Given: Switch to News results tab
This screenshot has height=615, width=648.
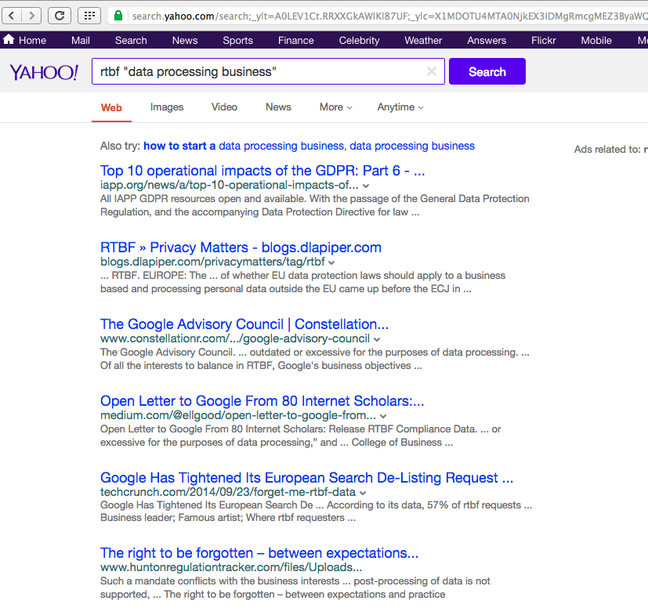Looking at the screenshot, I should pos(278,107).
